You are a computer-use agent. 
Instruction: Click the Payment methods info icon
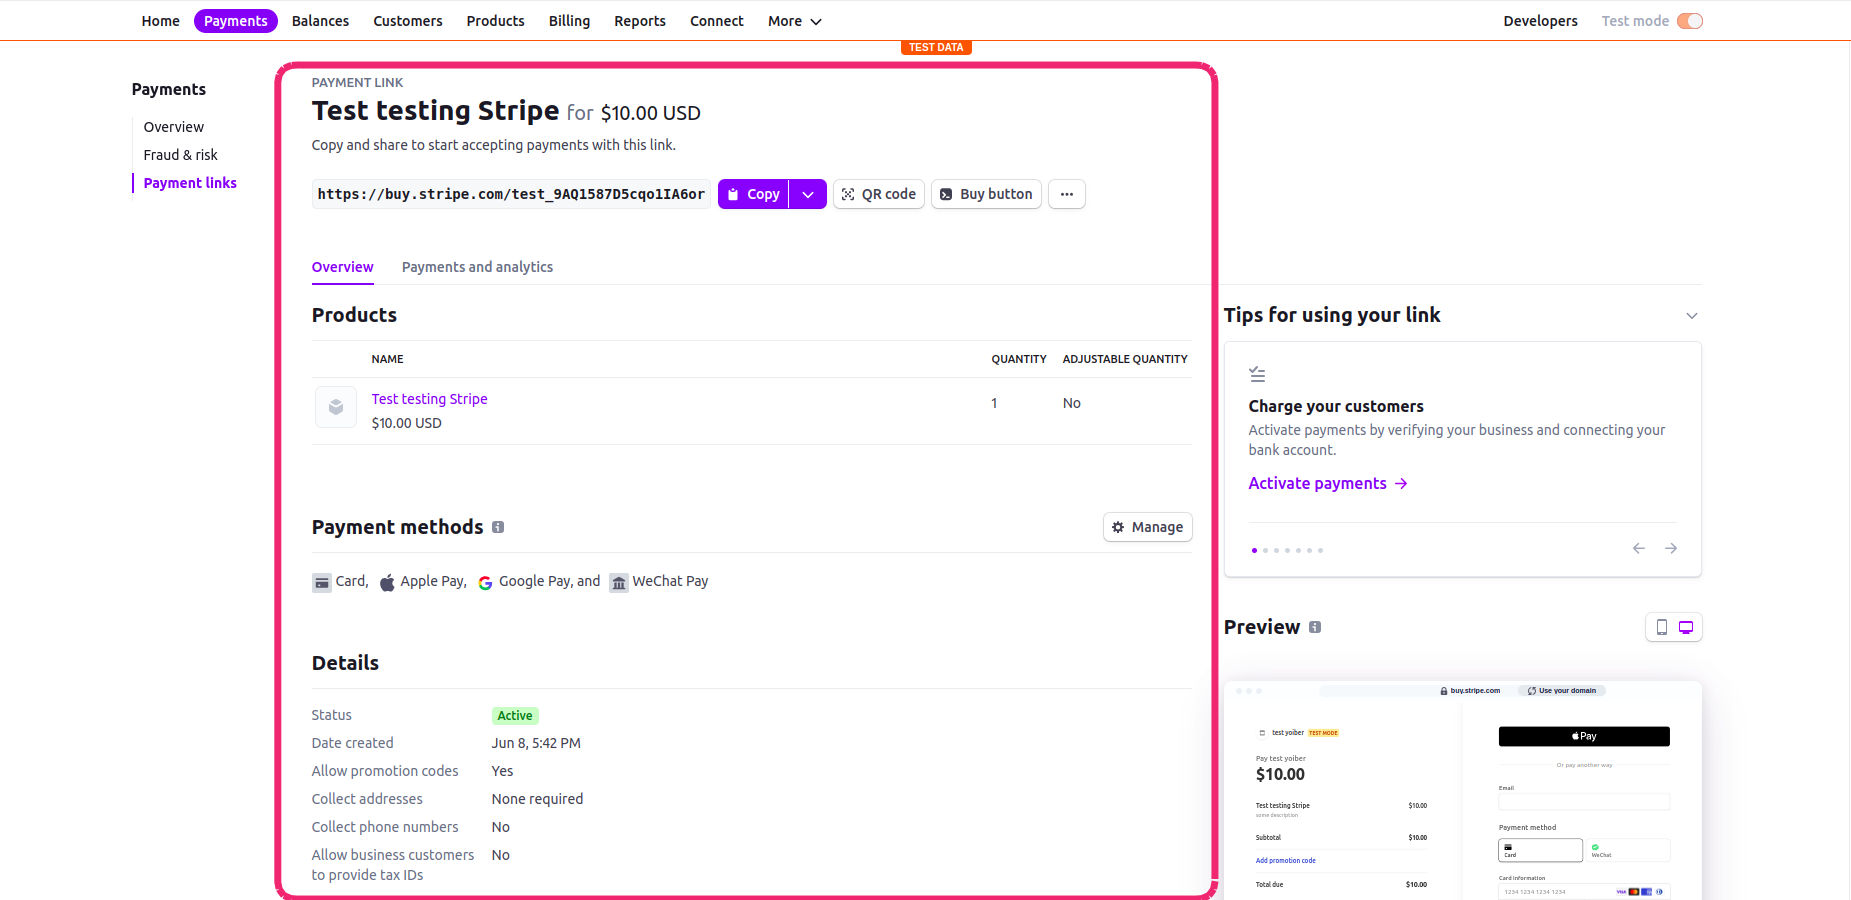498,527
